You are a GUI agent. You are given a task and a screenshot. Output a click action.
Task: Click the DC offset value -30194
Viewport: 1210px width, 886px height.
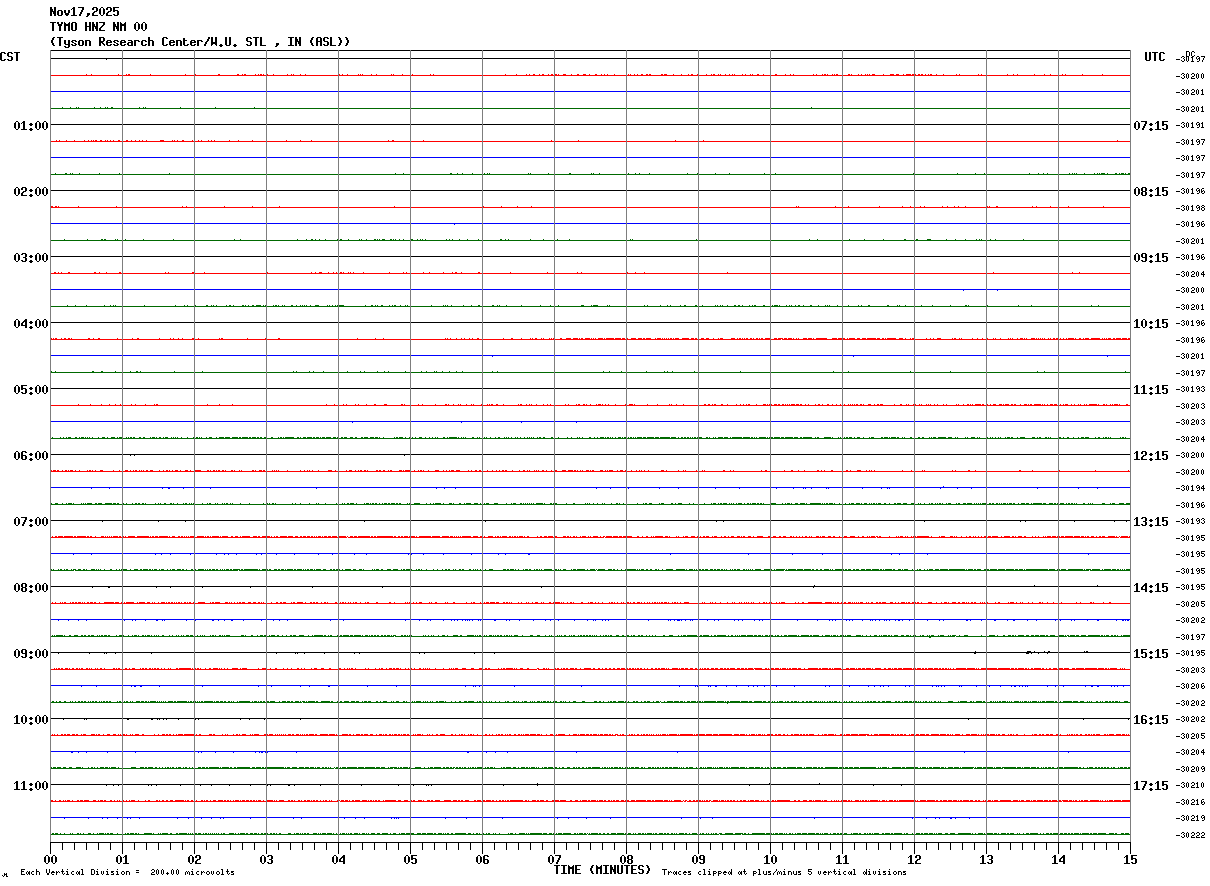(1191, 488)
